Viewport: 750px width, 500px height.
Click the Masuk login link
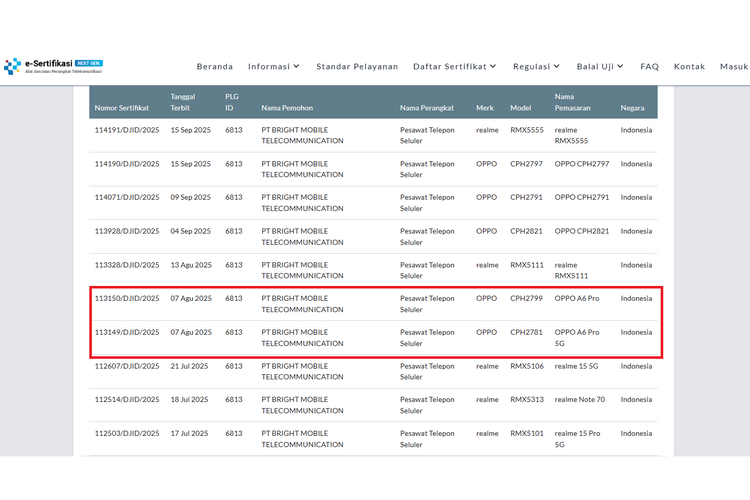click(734, 67)
